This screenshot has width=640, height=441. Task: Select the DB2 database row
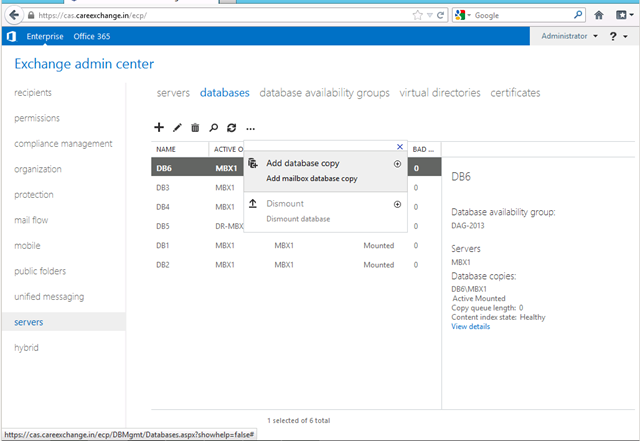[296, 265]
